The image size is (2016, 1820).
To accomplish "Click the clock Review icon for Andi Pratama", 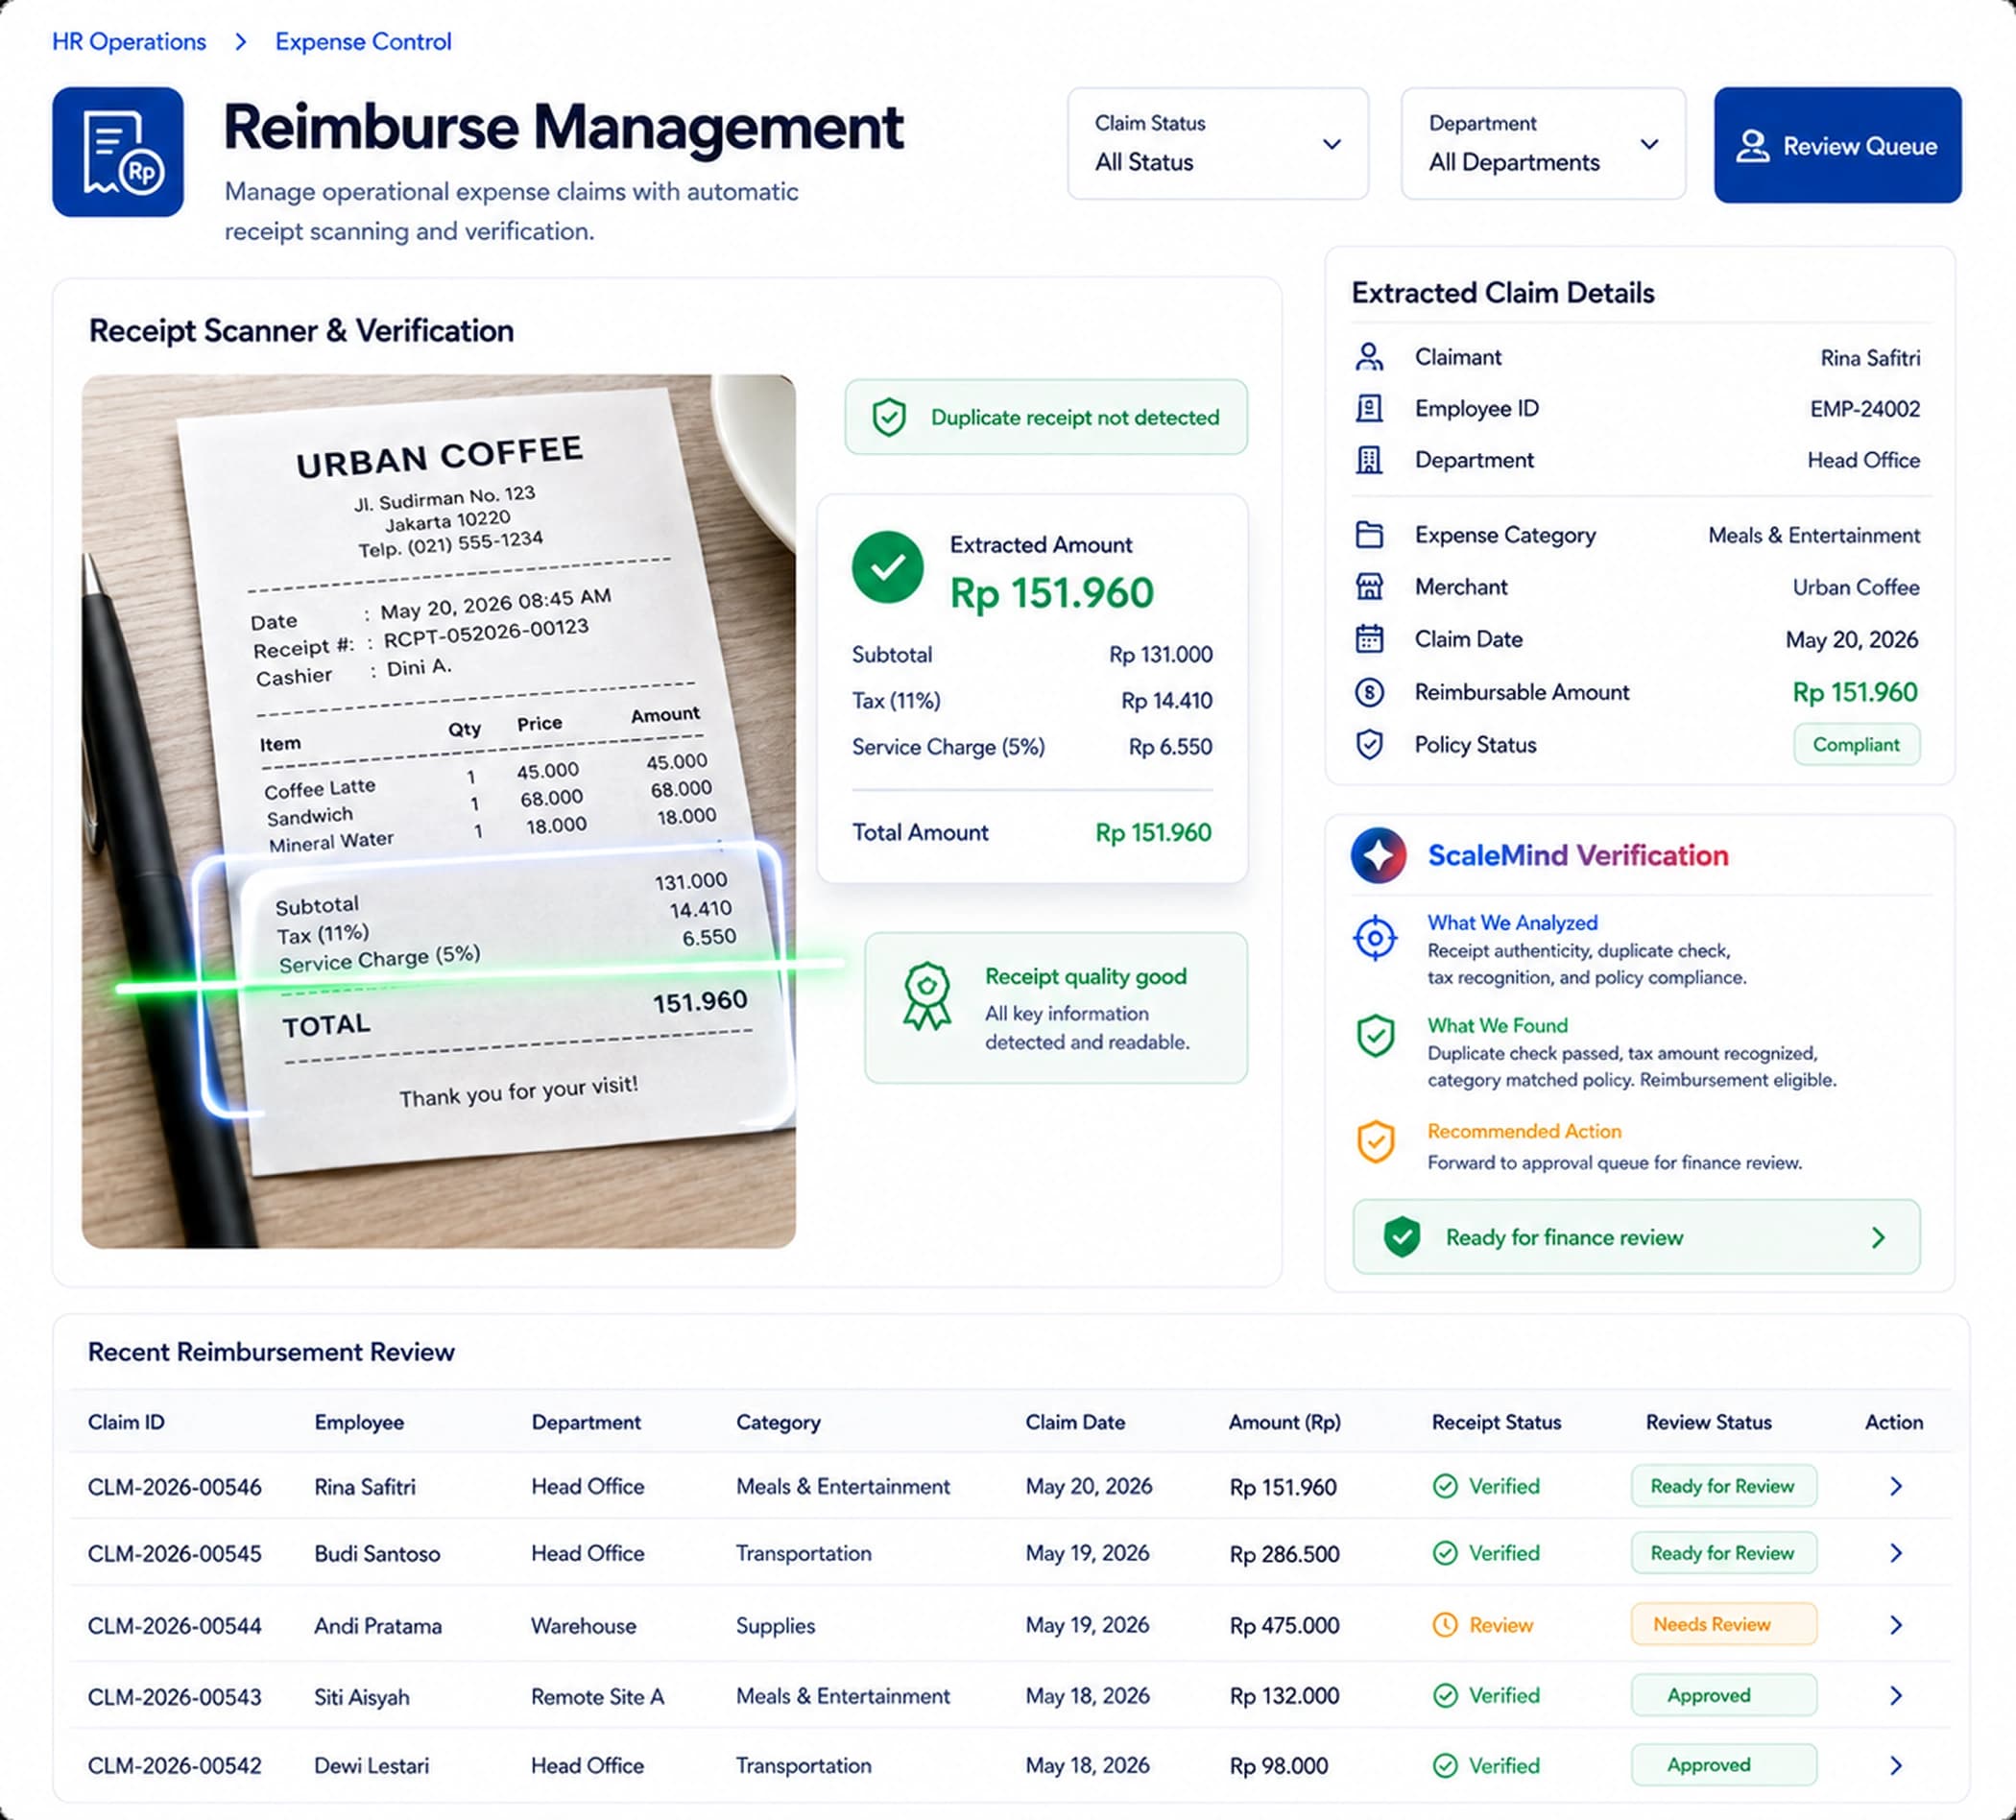I will (1445, 1625).
